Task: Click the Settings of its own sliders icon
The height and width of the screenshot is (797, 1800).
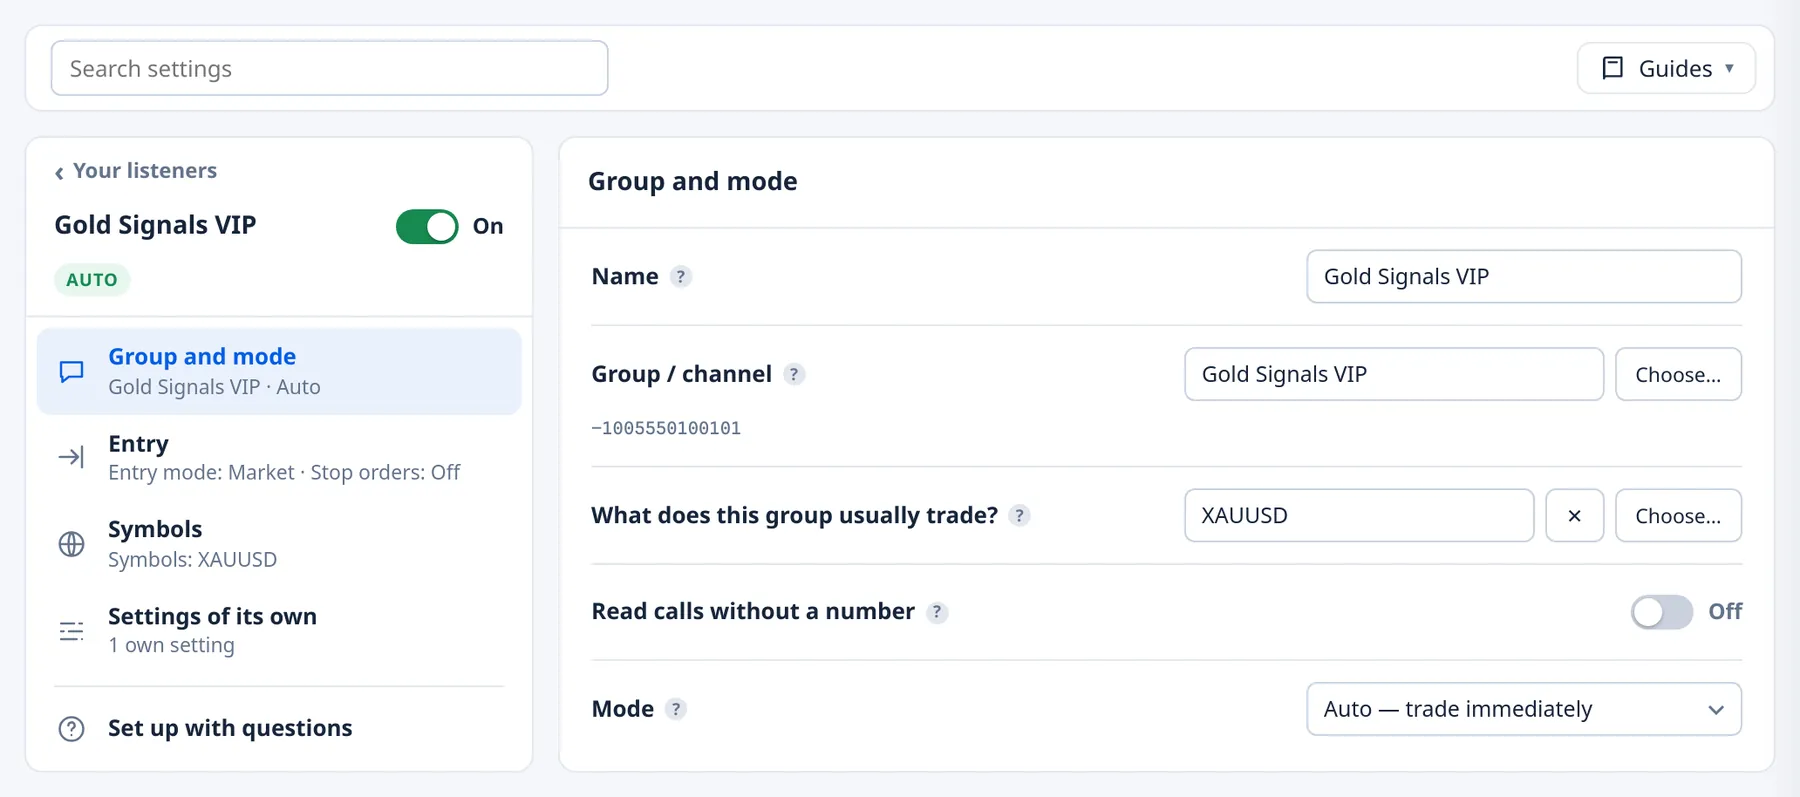Action: point(71,631)
